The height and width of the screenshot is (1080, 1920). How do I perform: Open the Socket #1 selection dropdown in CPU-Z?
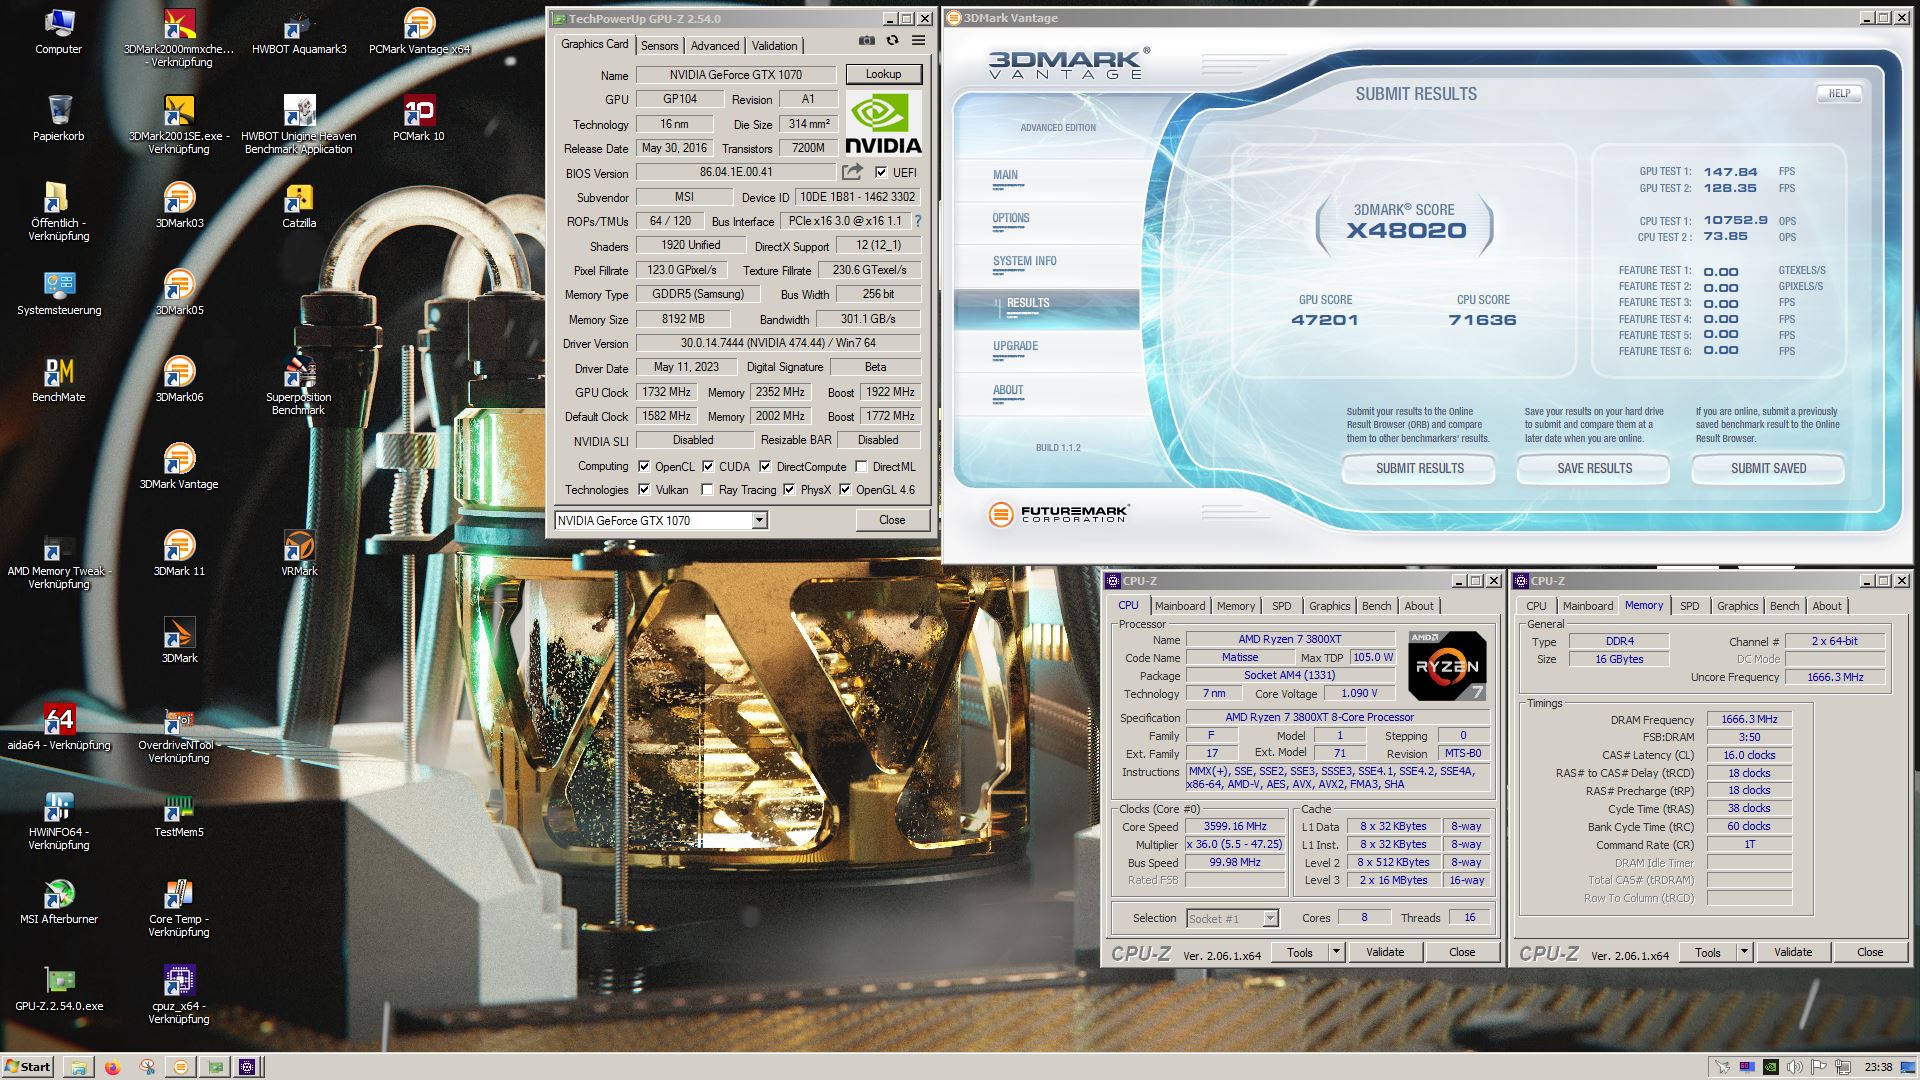click(1270, 918)
